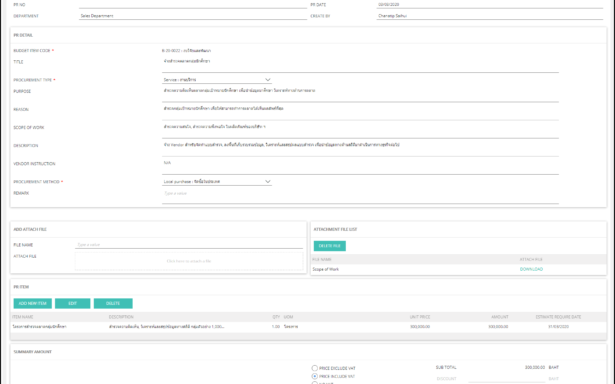Click the Amount column header
Image resolution: width=615 pixels, height=384 pixels.
click(x=500, y=317)
